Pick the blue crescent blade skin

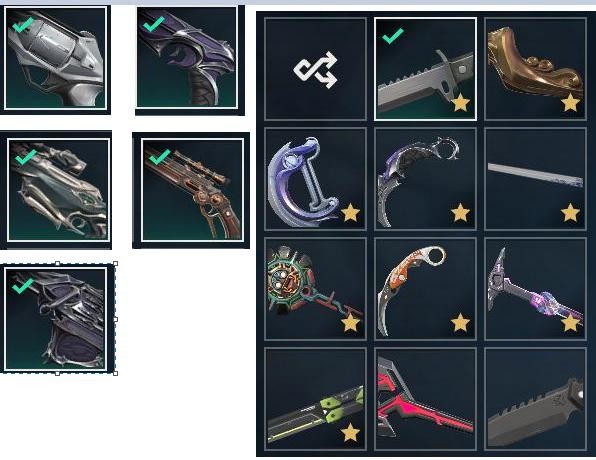click(315, 179)
